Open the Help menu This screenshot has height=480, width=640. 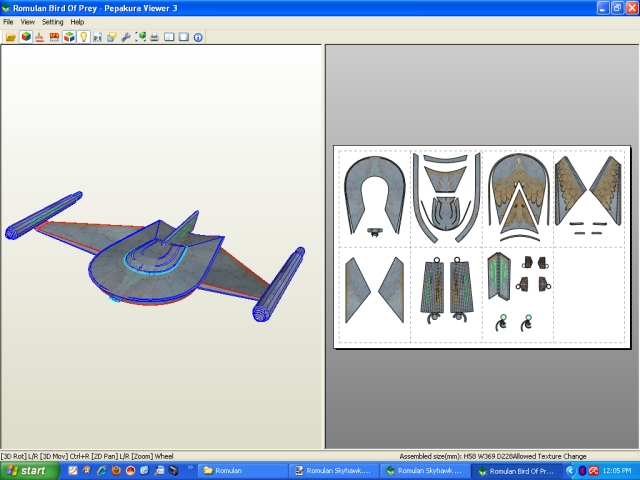77,22
